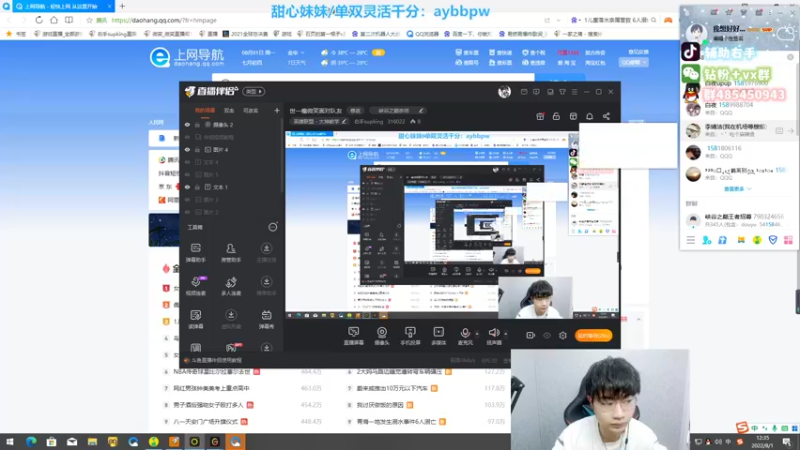Open the mode switch pill beside app logo
Viewport: 800px width, 450px height.
point(254,91)
